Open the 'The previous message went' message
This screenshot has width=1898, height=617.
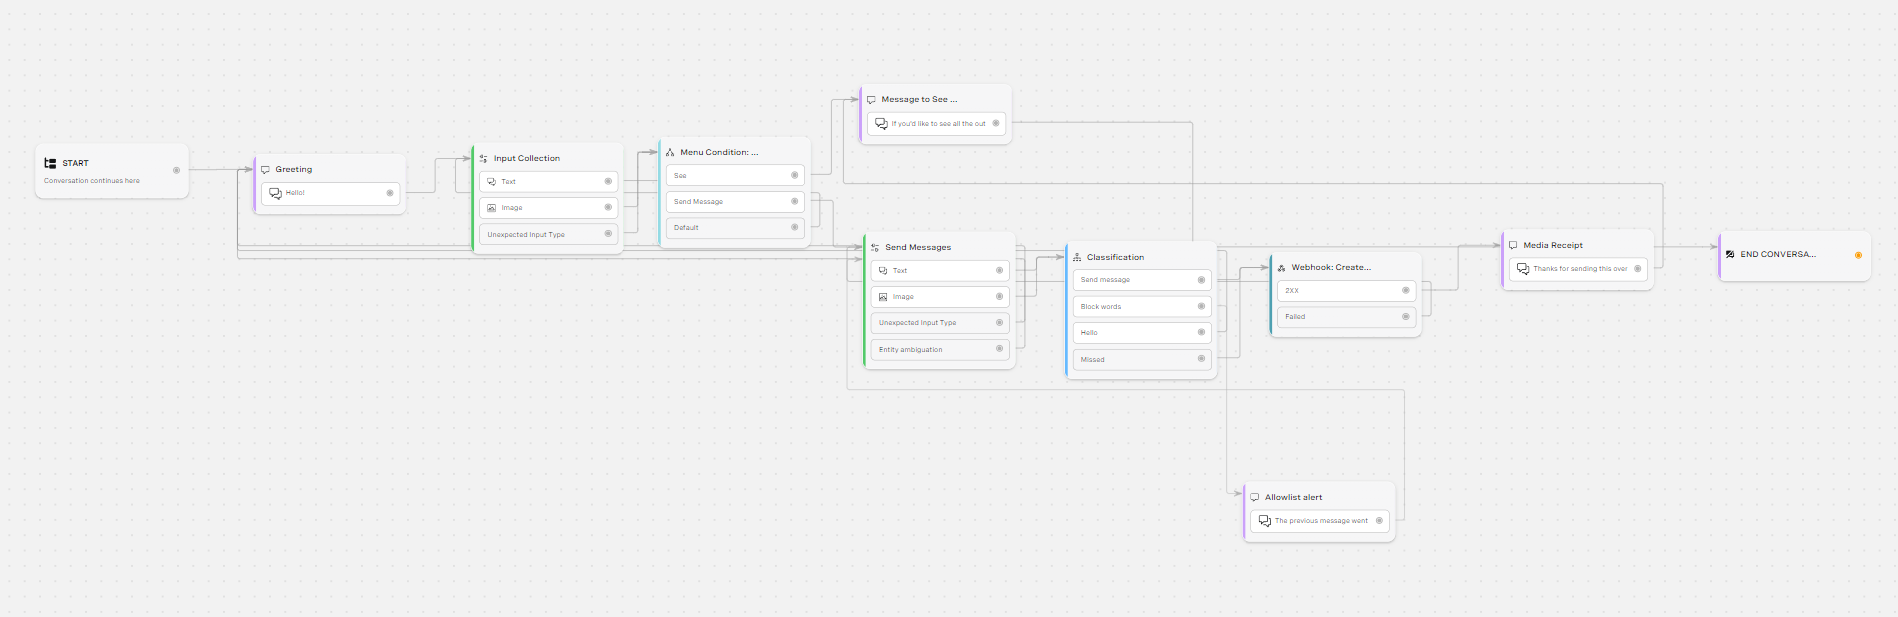1320,521
